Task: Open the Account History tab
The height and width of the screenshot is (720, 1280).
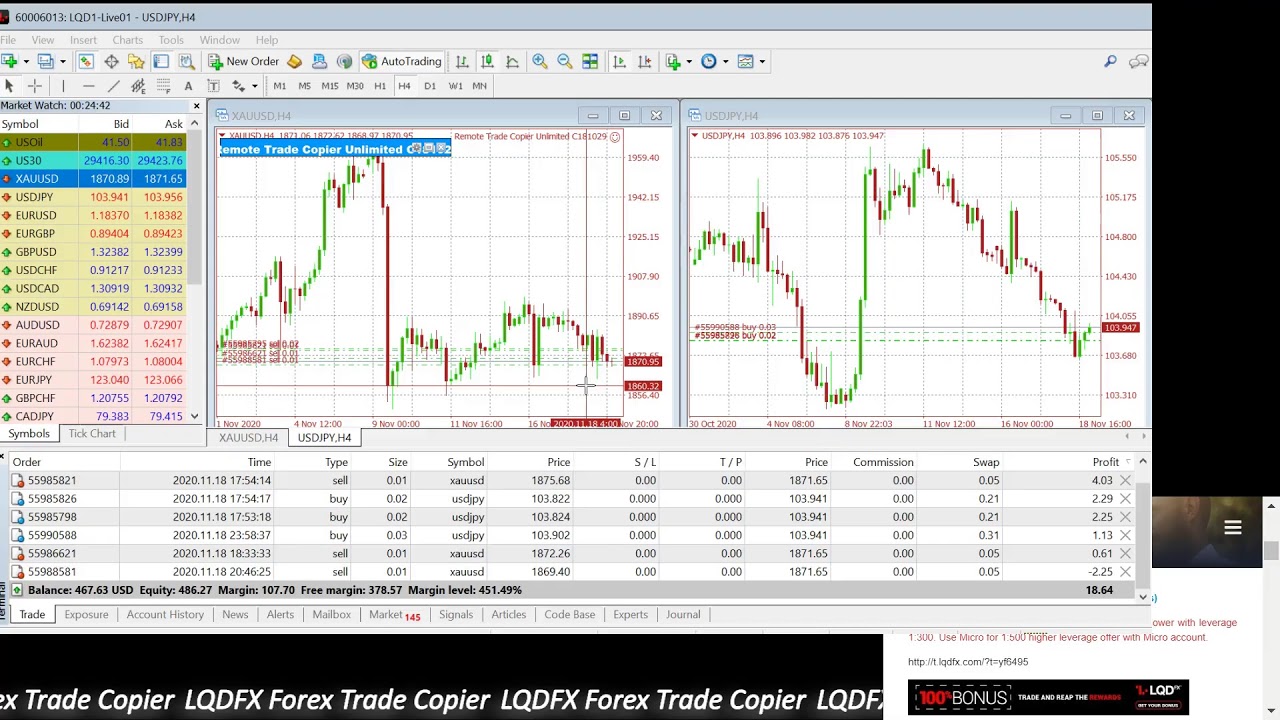Action: (x=165, y=615)
